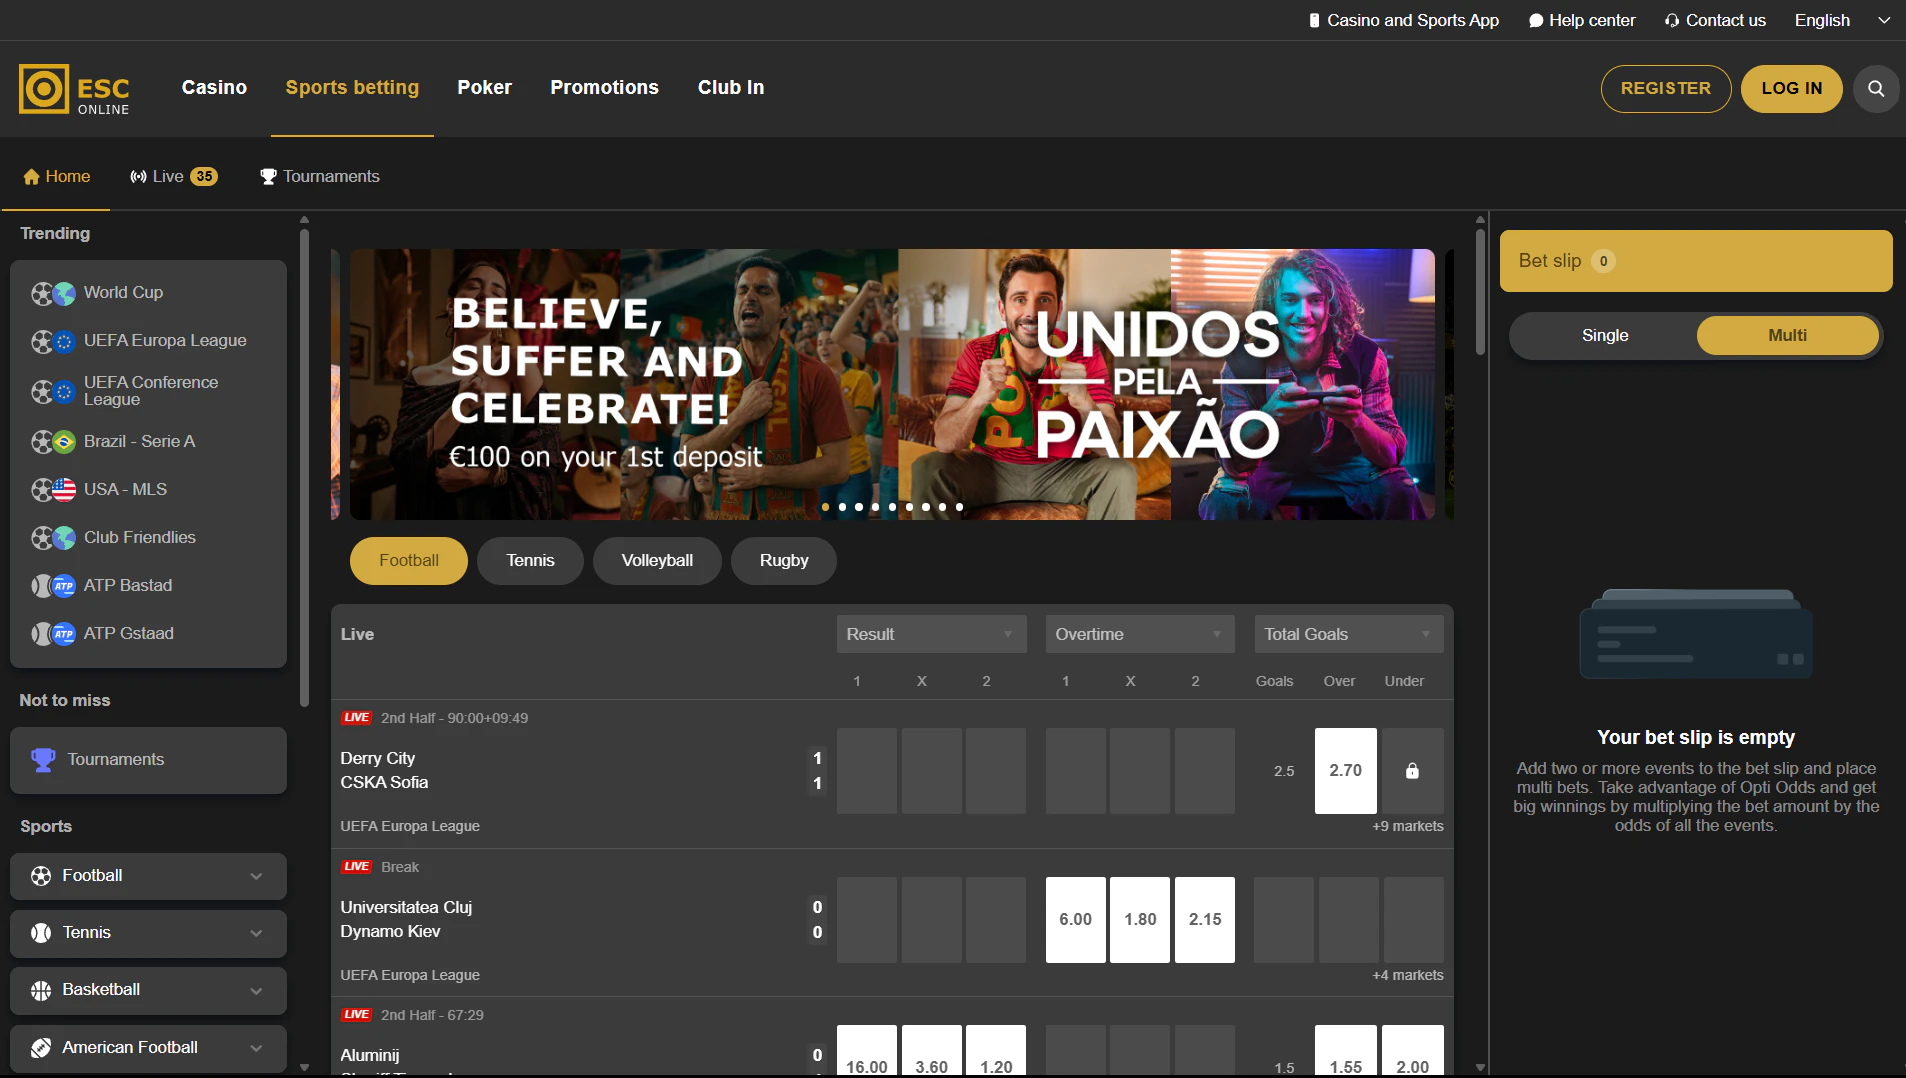Open the Club In section

tap(731, 88)
